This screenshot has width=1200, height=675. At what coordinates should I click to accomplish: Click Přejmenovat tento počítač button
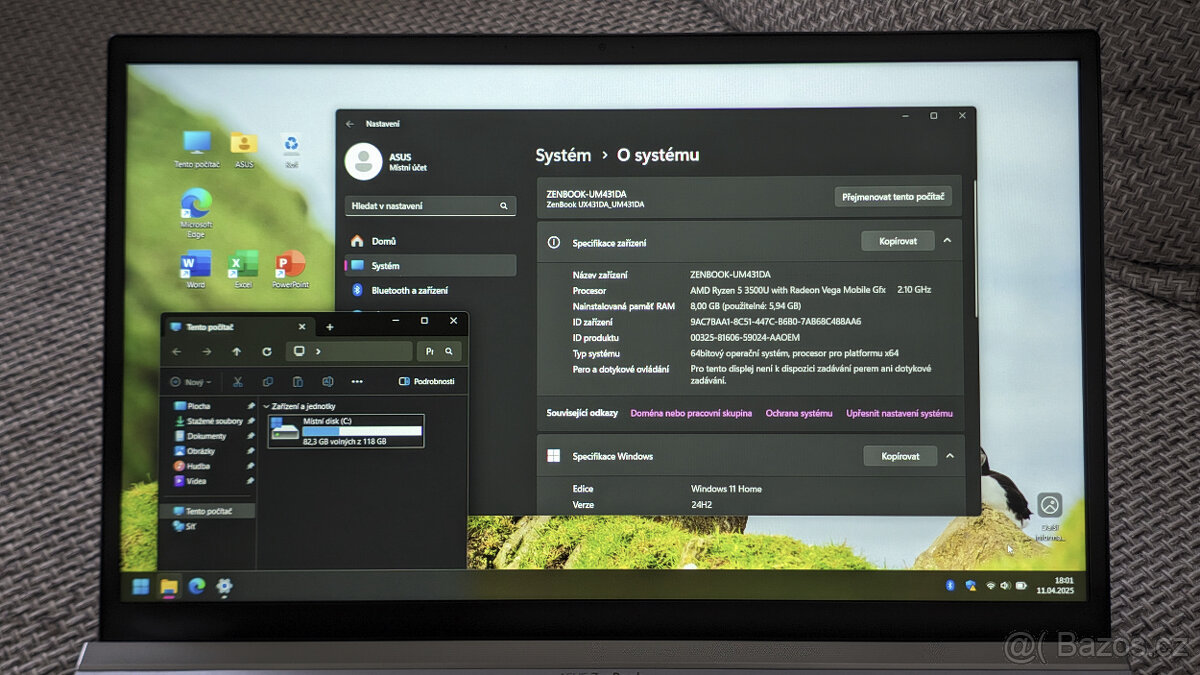pyautogui.click(x=892, y=197)
